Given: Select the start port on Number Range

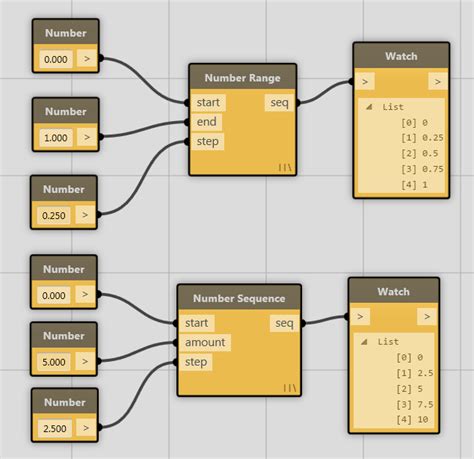Looking at the screenshot, I should click(x=208, y=103).
